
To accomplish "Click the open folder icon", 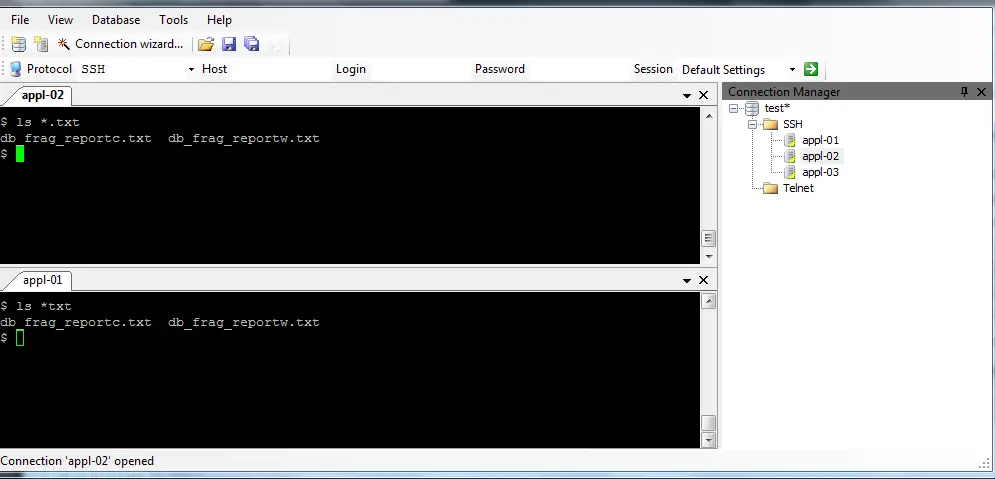I will [x=206, y=44].
